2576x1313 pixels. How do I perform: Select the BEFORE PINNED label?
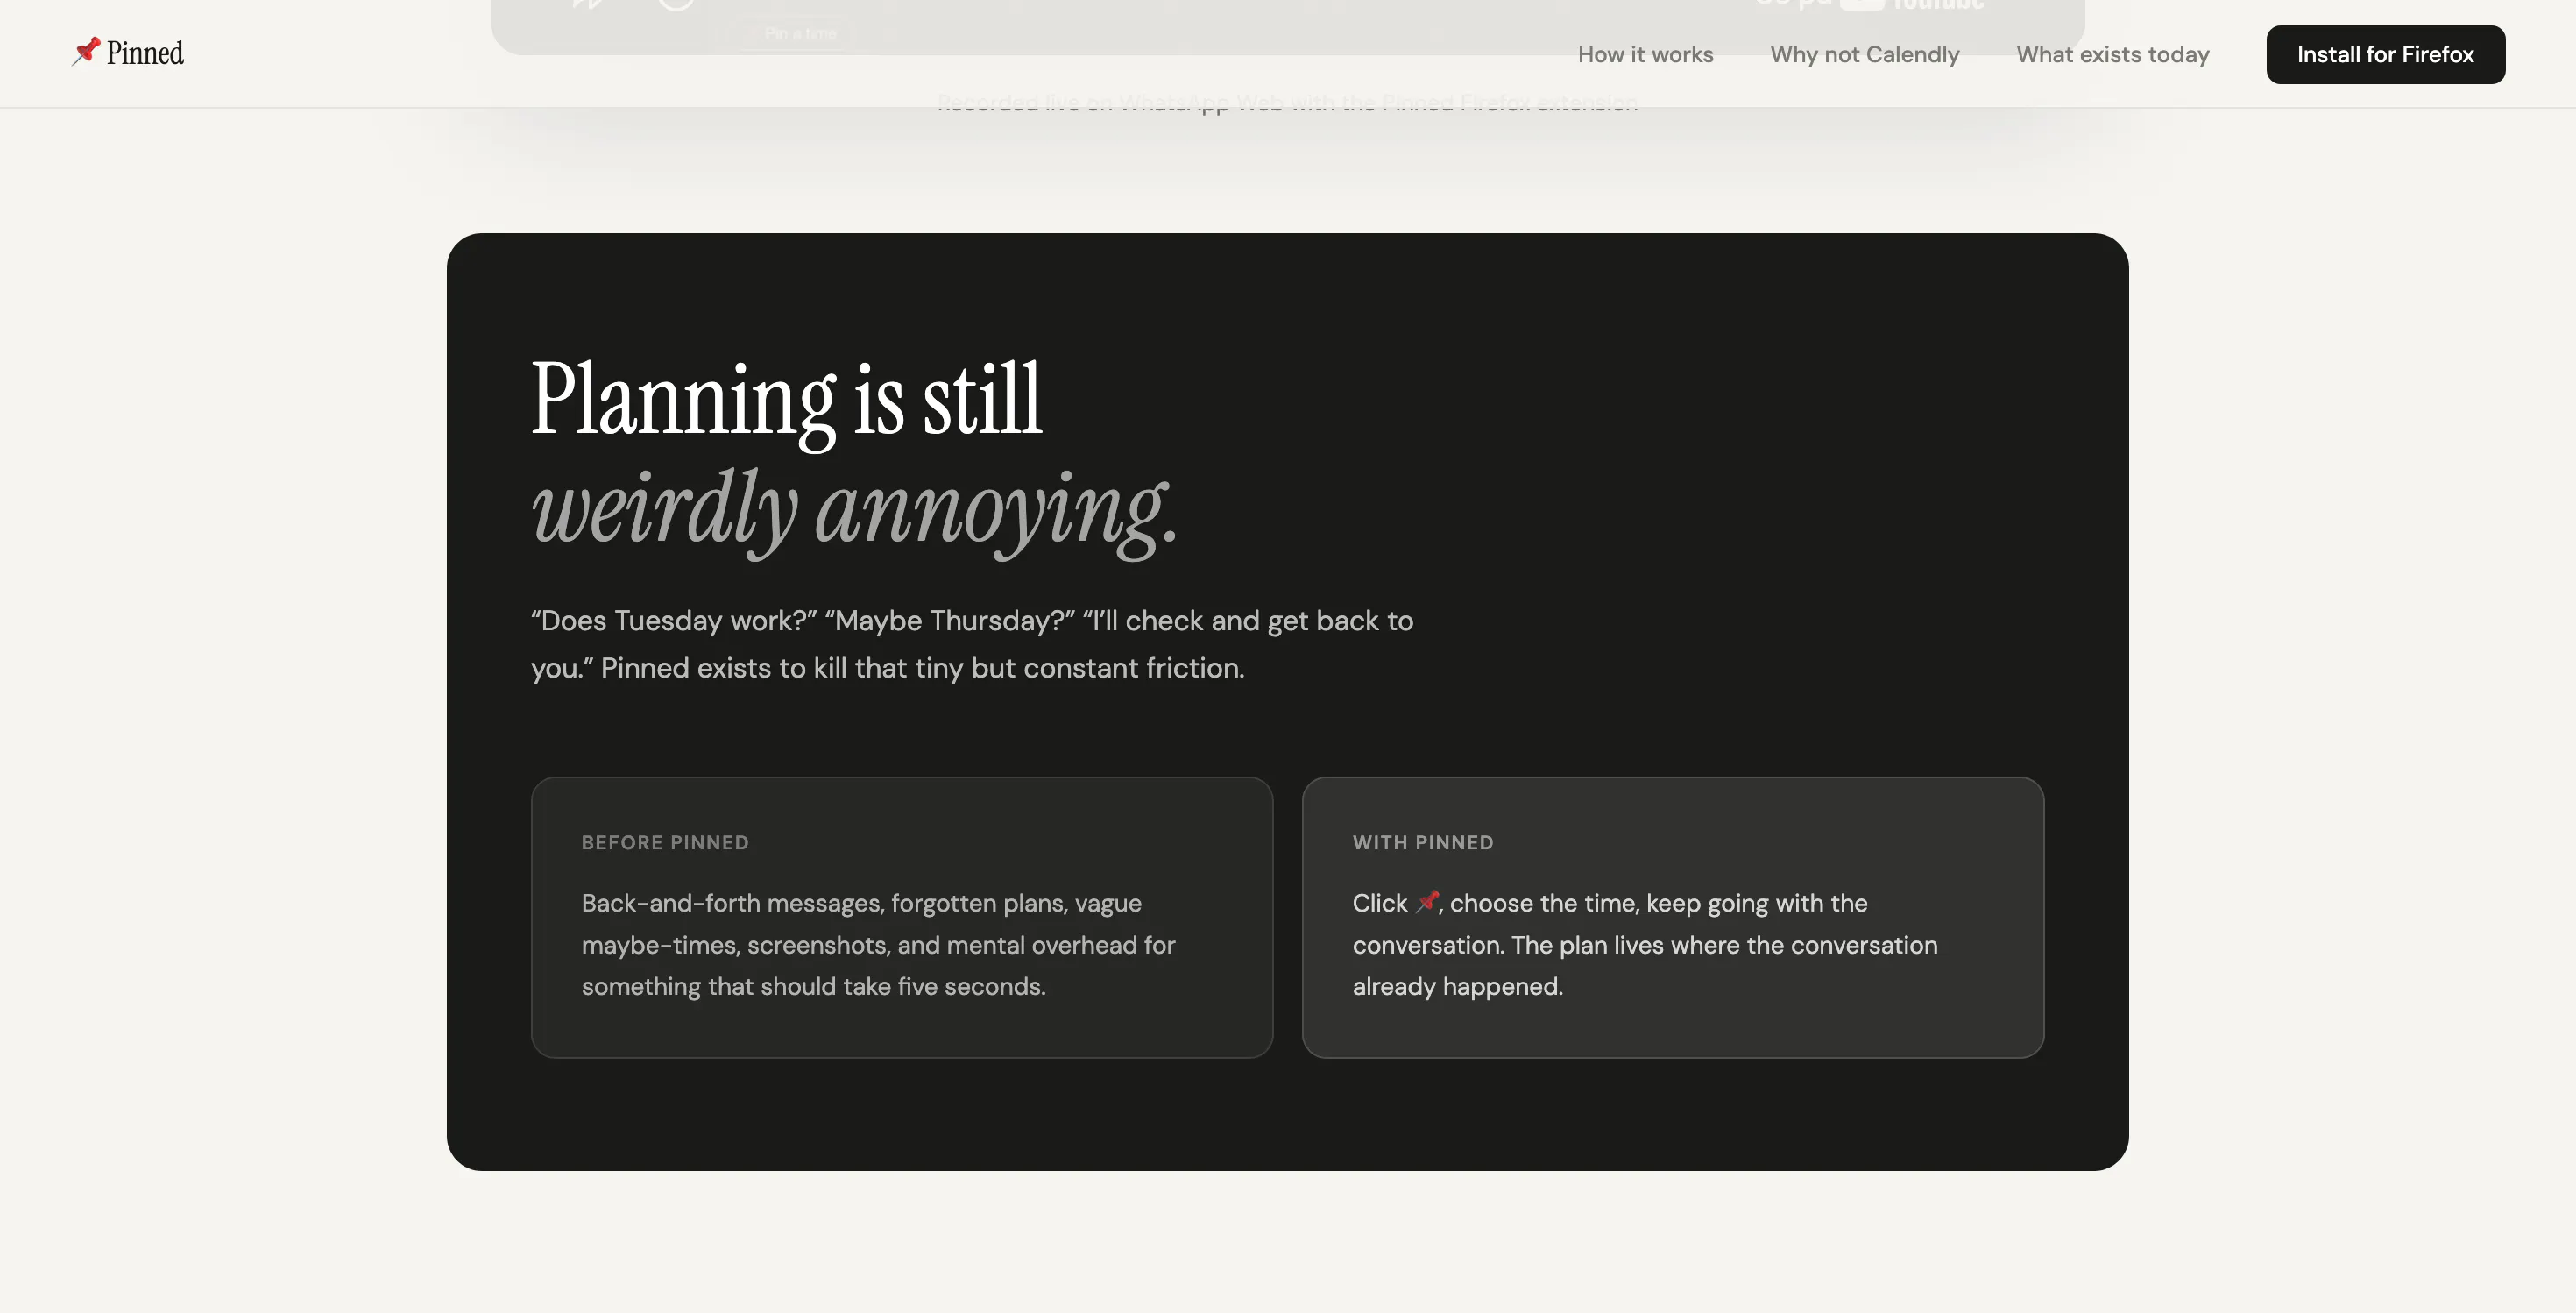(665, 842)
